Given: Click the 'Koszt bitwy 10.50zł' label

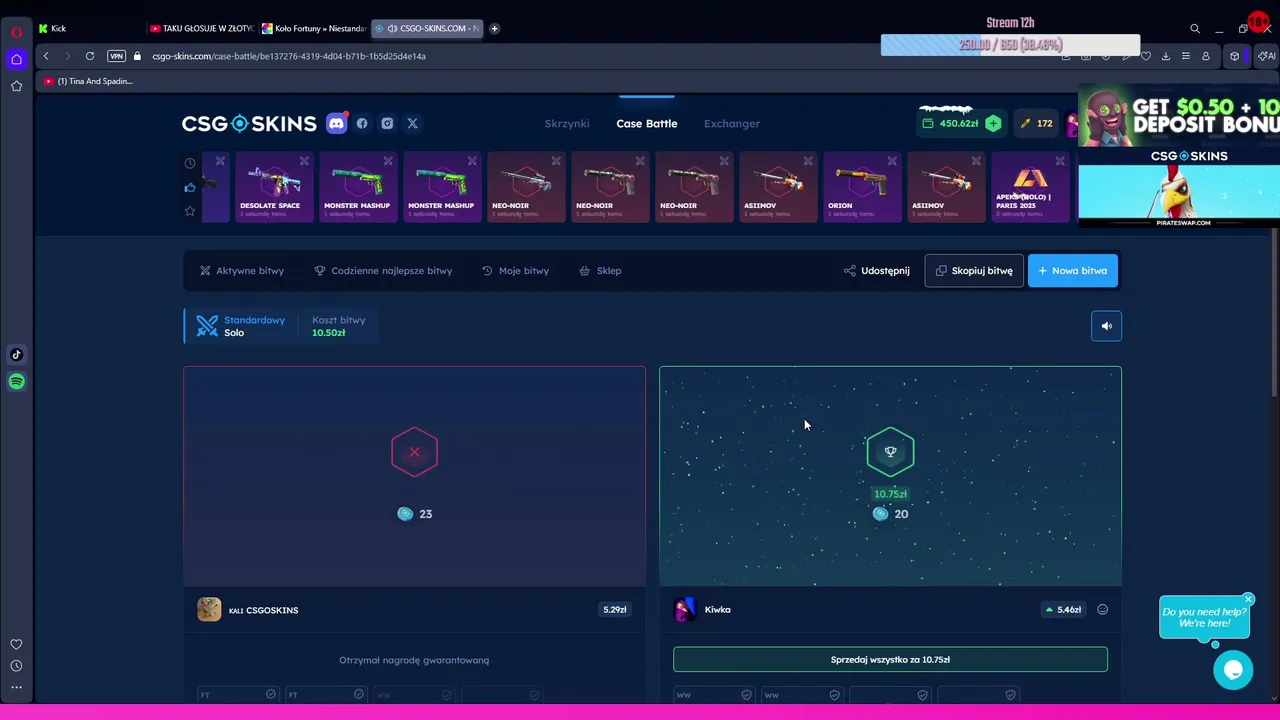Looking at the screenshot, I should tap(338, 326).
